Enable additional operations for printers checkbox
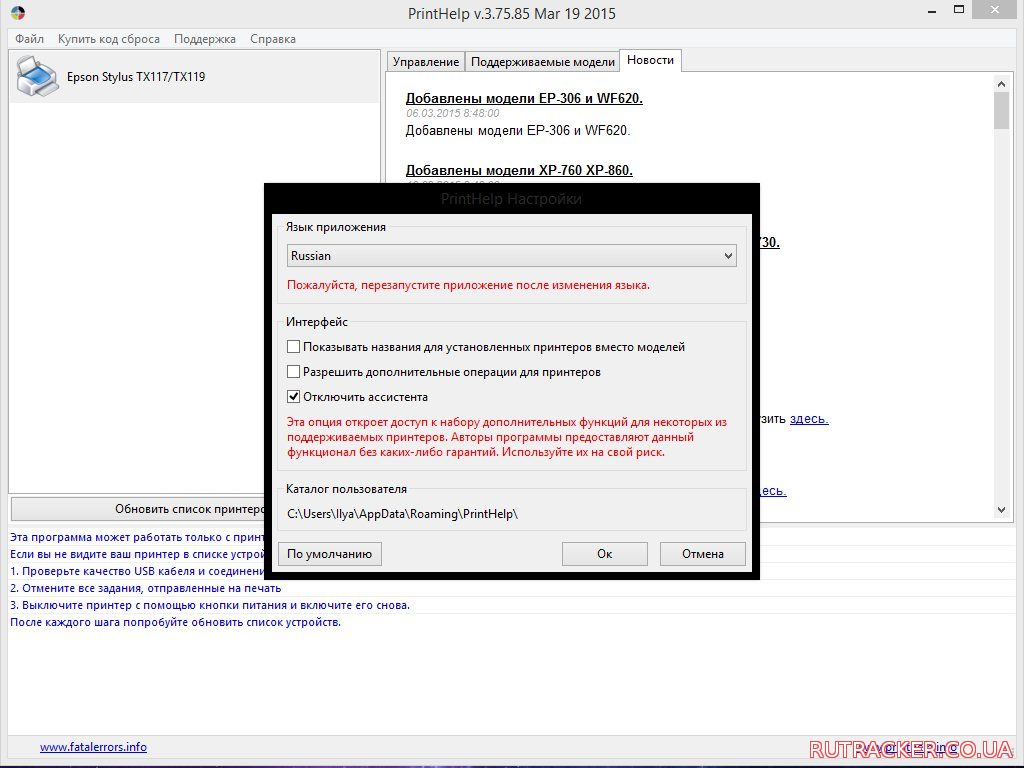1024x768 pixels. pyautogui.click(x=294, y=372)
